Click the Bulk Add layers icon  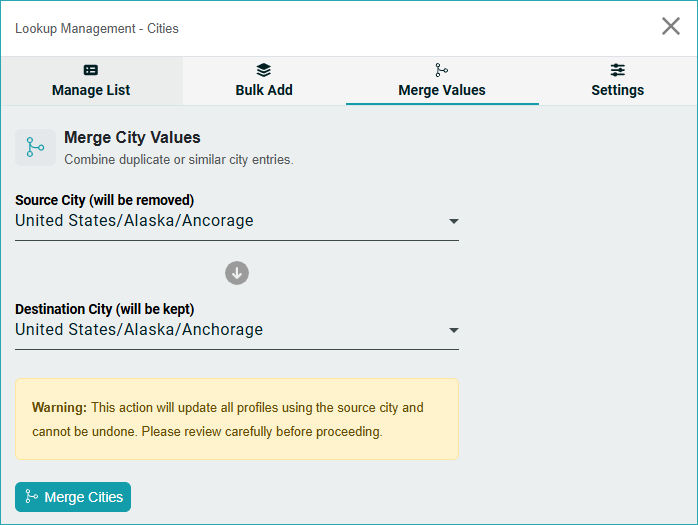coord(264,70)
